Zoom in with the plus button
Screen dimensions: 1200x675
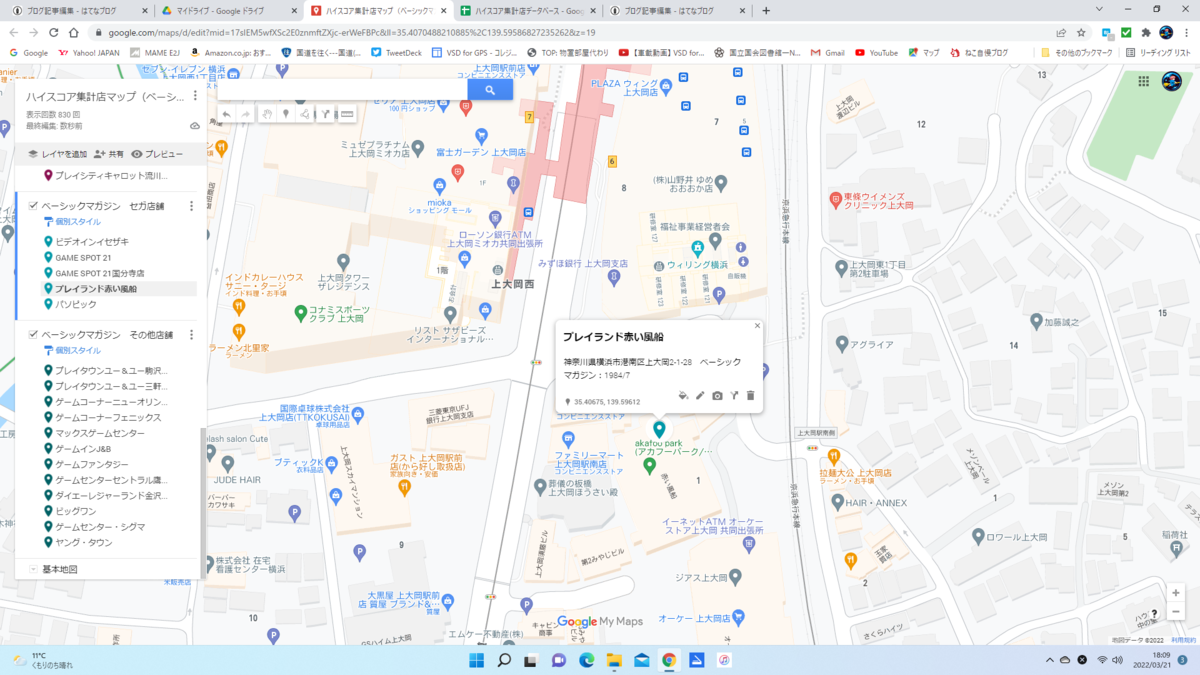point(1176,593)
